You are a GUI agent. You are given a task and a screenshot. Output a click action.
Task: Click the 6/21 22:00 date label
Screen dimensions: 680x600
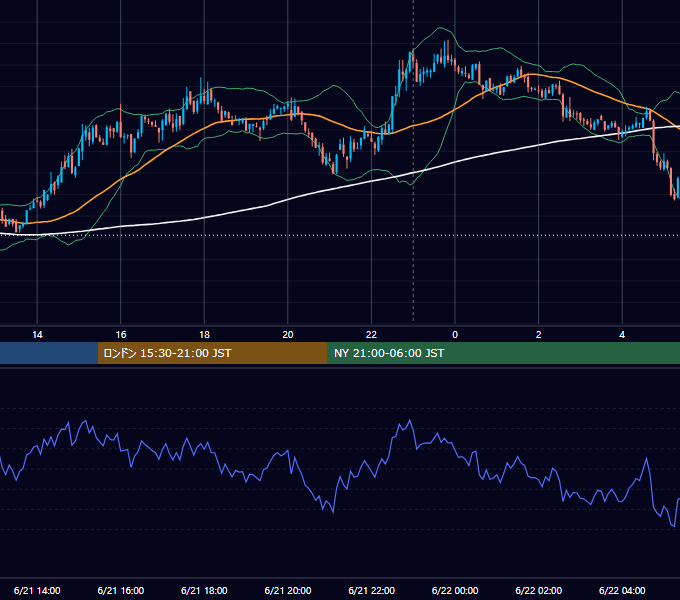(371, 590)
